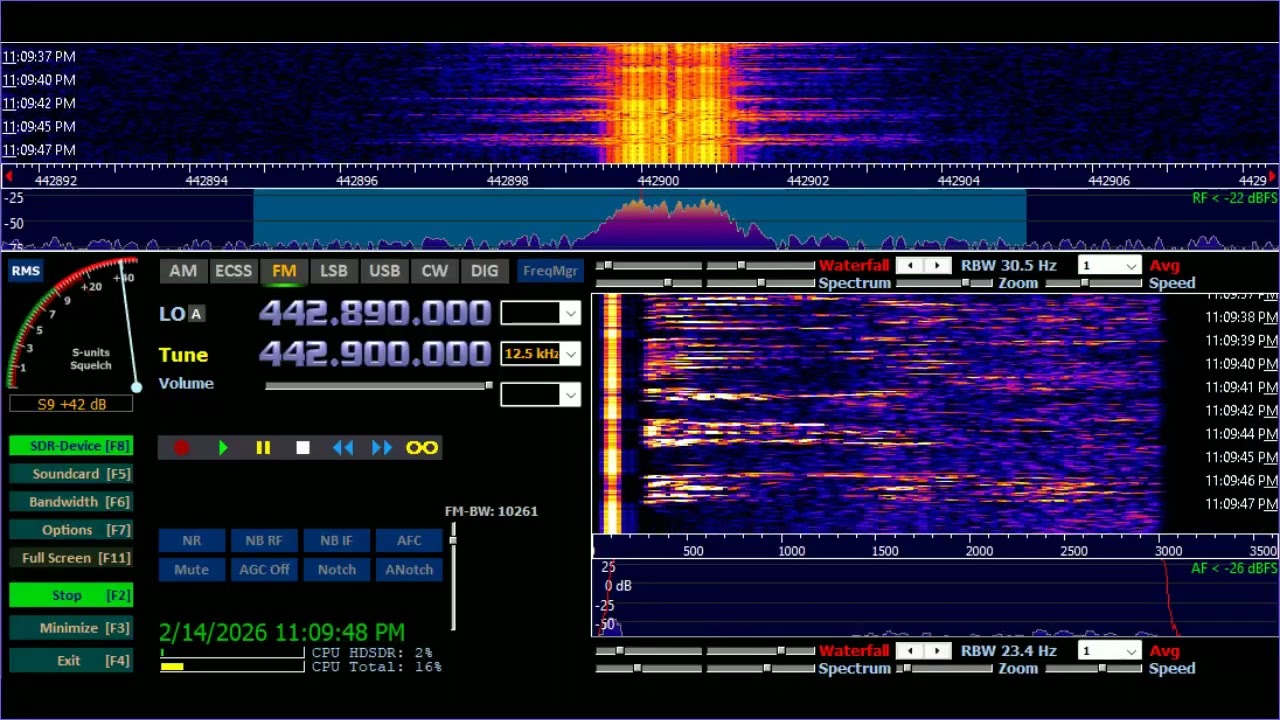Select DIG digital mode

pyautogui.click(x=484, y=271)
